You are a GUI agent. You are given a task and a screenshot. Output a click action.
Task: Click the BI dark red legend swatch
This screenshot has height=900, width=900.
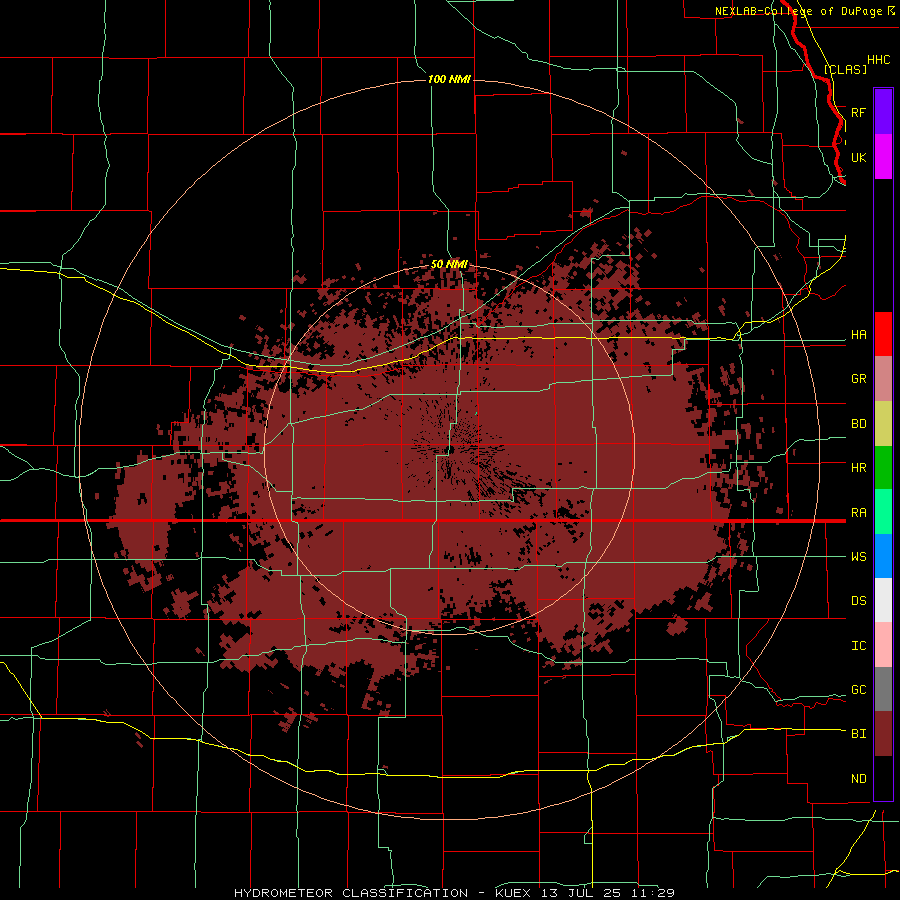[883, 734]
